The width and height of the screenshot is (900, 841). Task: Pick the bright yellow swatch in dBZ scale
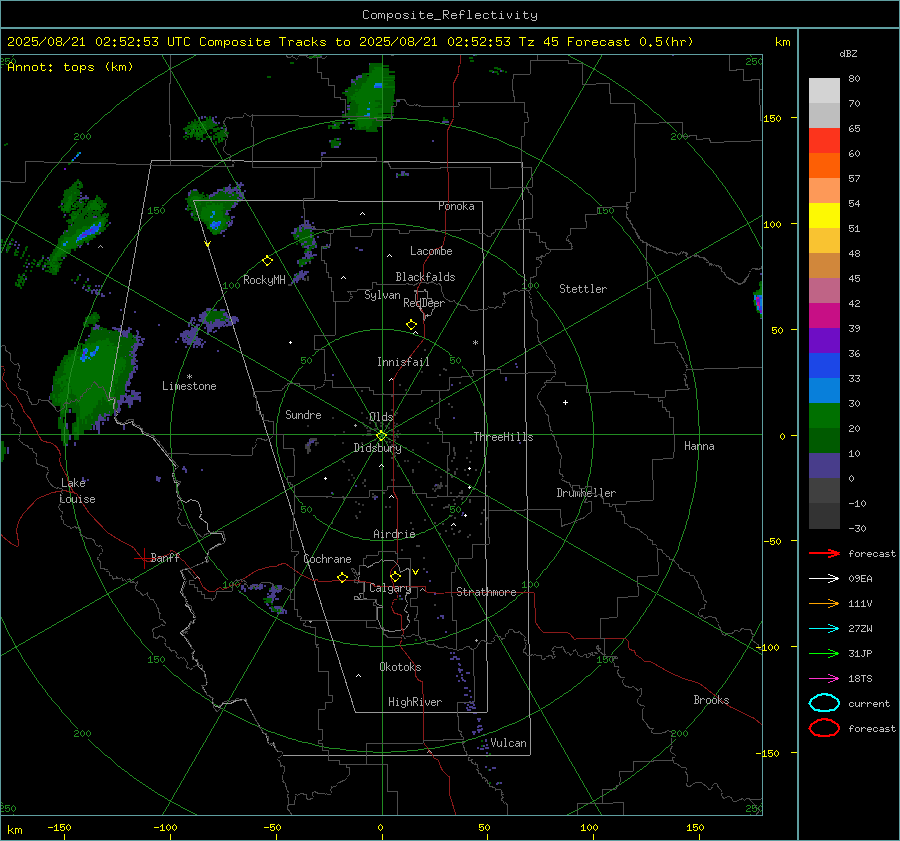[824, 216]
